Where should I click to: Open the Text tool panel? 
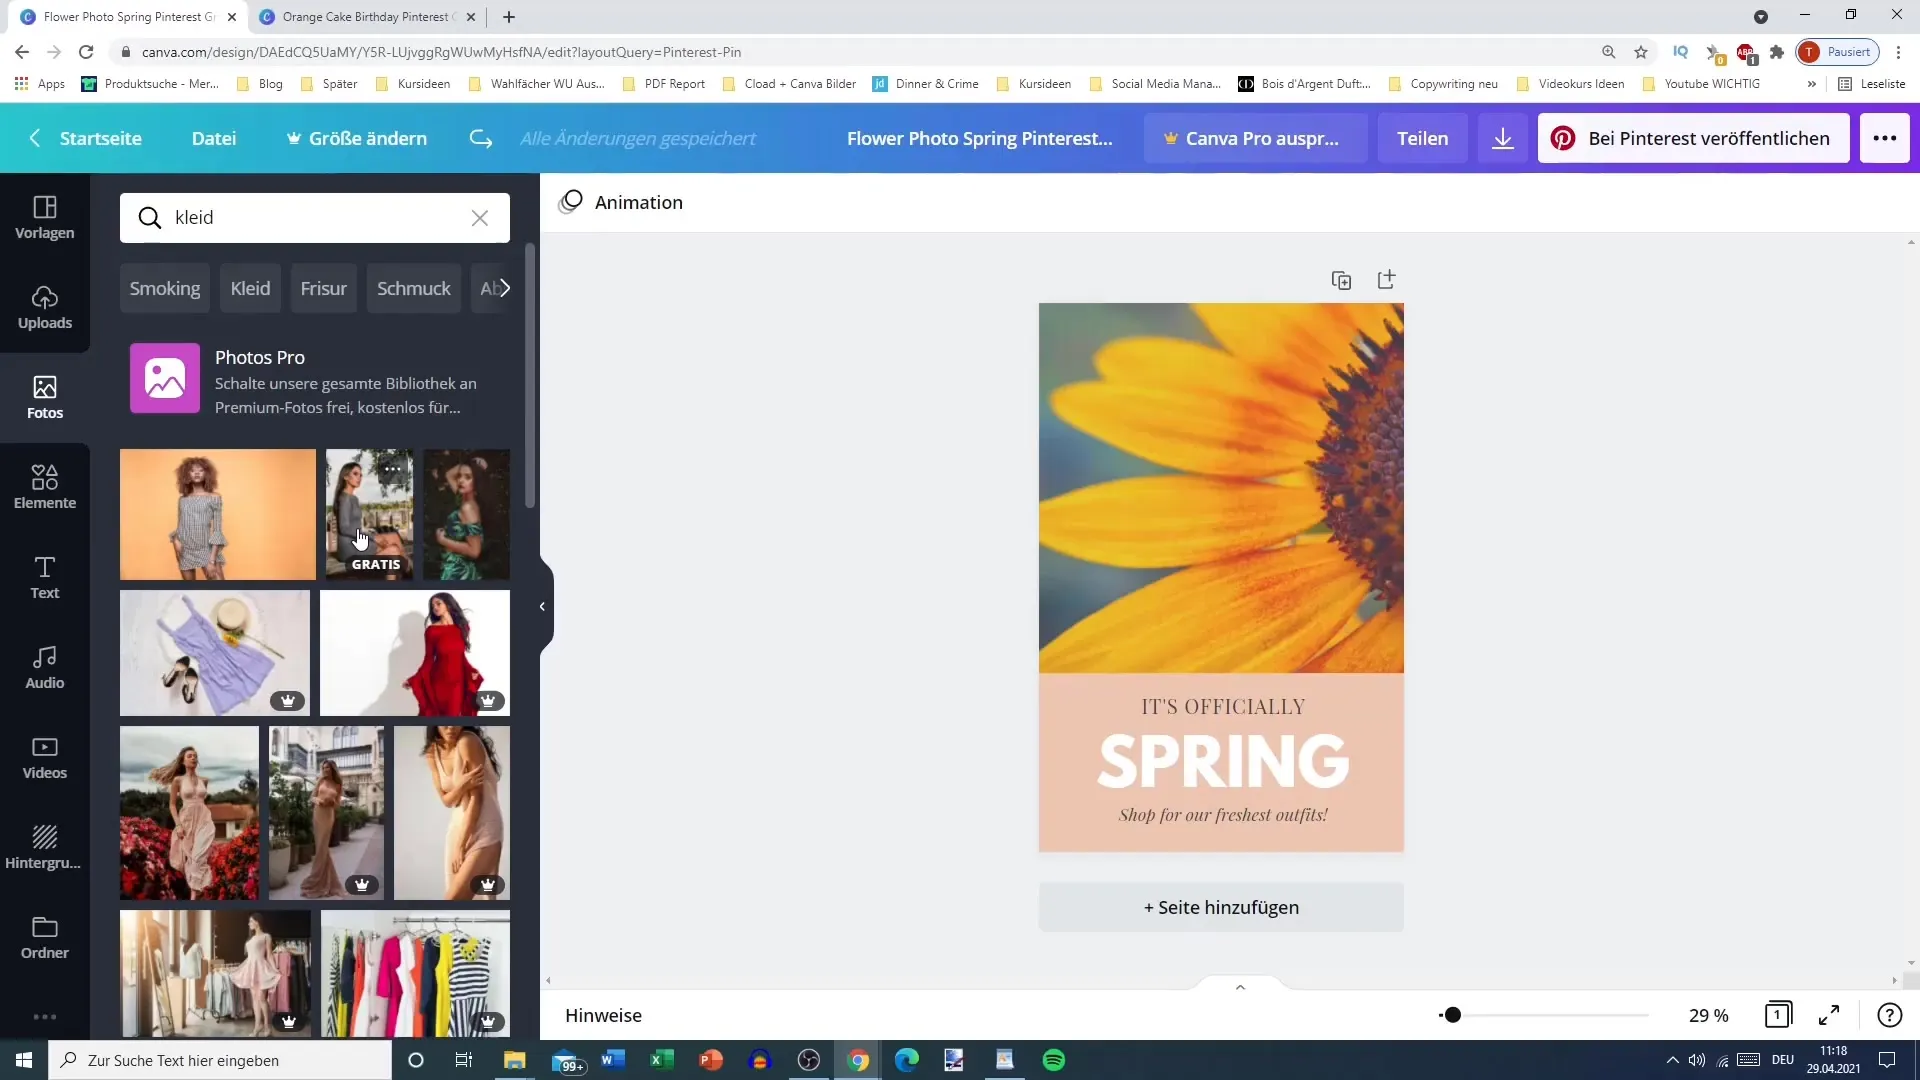[x=45, y=578]
